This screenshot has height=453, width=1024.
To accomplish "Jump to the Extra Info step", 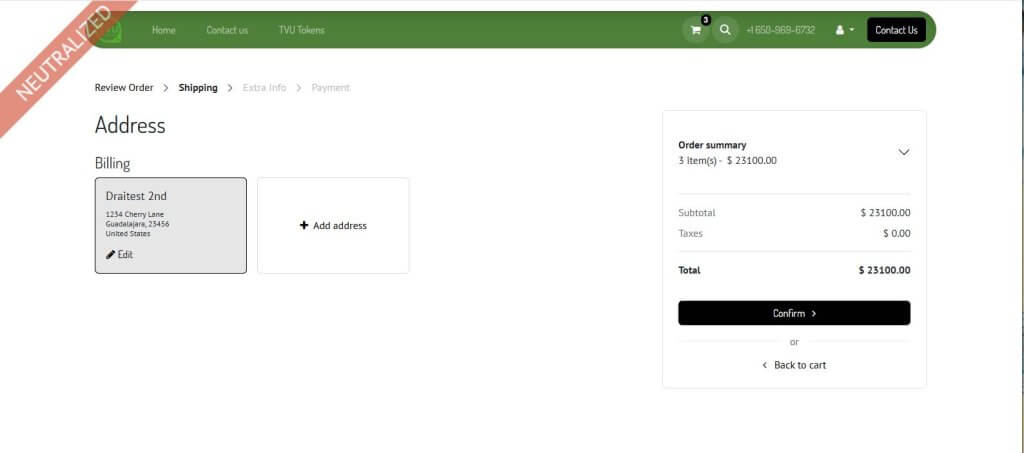I will pos(264,88).
